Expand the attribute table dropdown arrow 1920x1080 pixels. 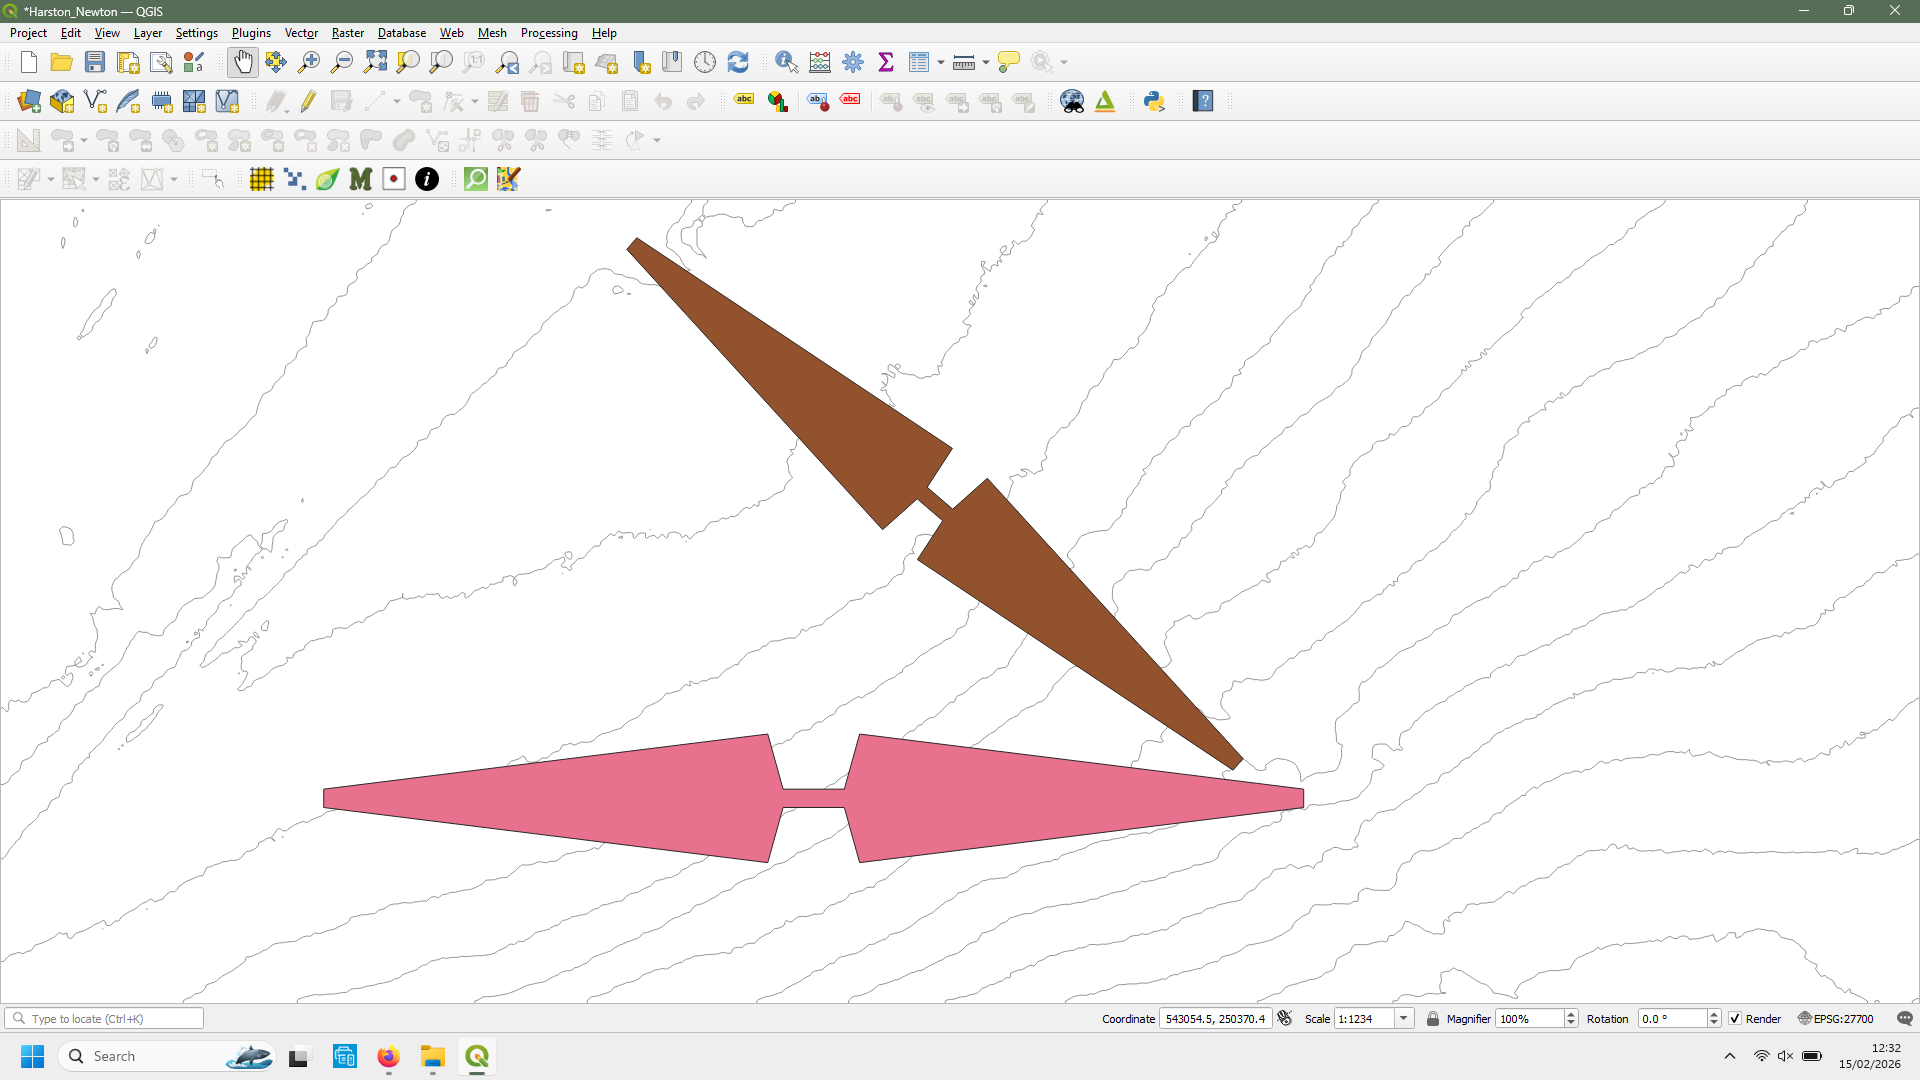click(x=941, y=62)
